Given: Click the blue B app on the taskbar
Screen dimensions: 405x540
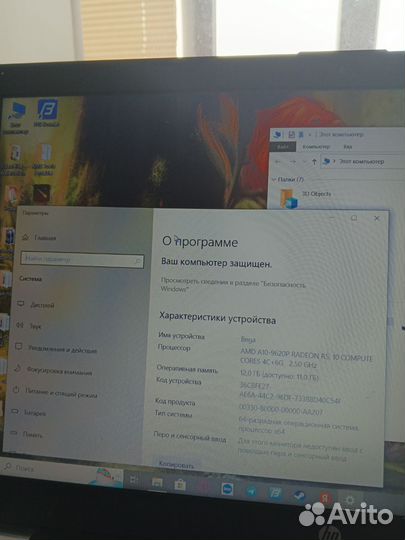Looking at the screenshot, I should [x=275, y=494].
